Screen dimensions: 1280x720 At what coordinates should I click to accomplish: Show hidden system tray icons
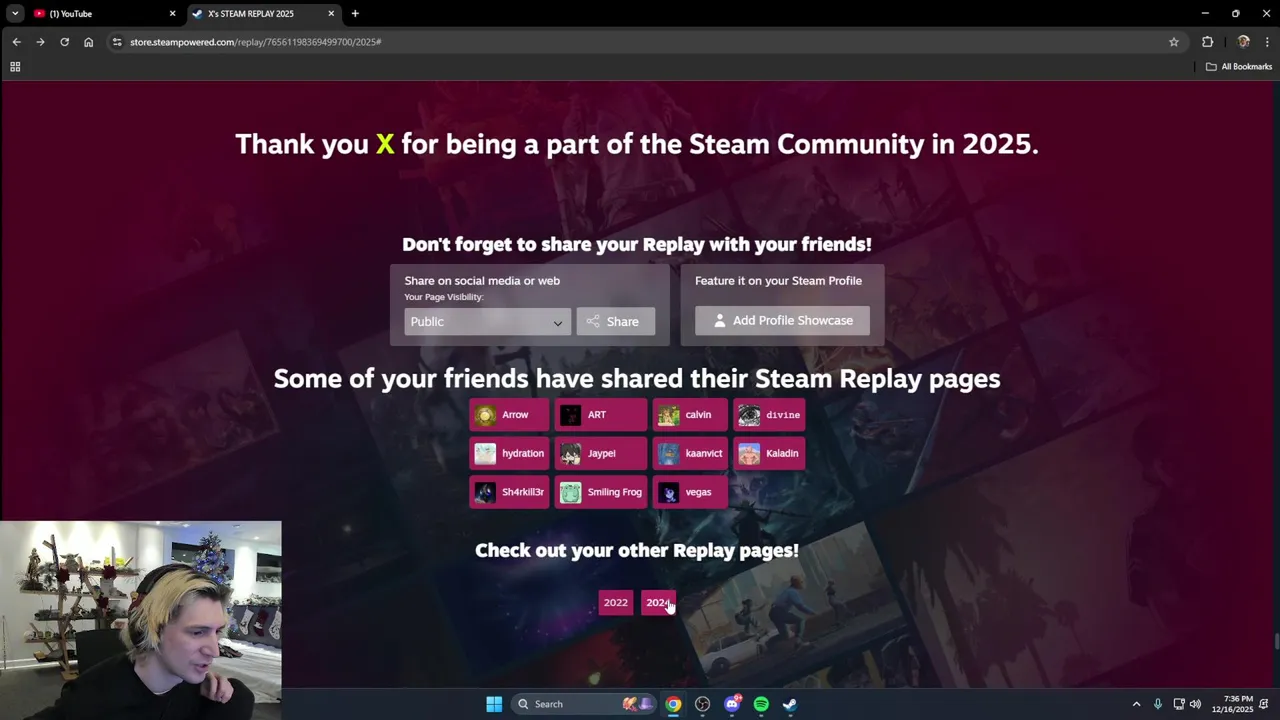(1136, 704)
